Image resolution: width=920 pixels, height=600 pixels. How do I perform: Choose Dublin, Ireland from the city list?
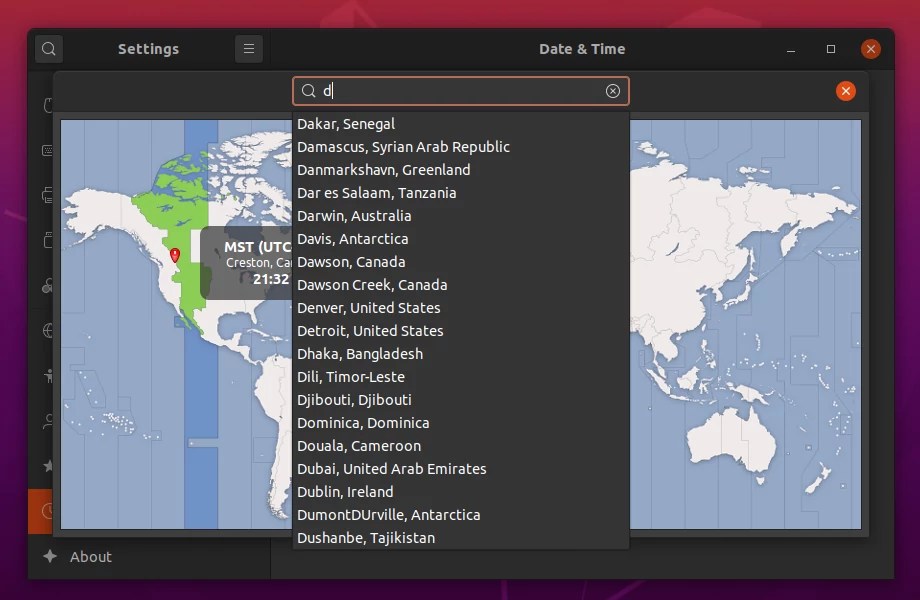tap(345, 491)
